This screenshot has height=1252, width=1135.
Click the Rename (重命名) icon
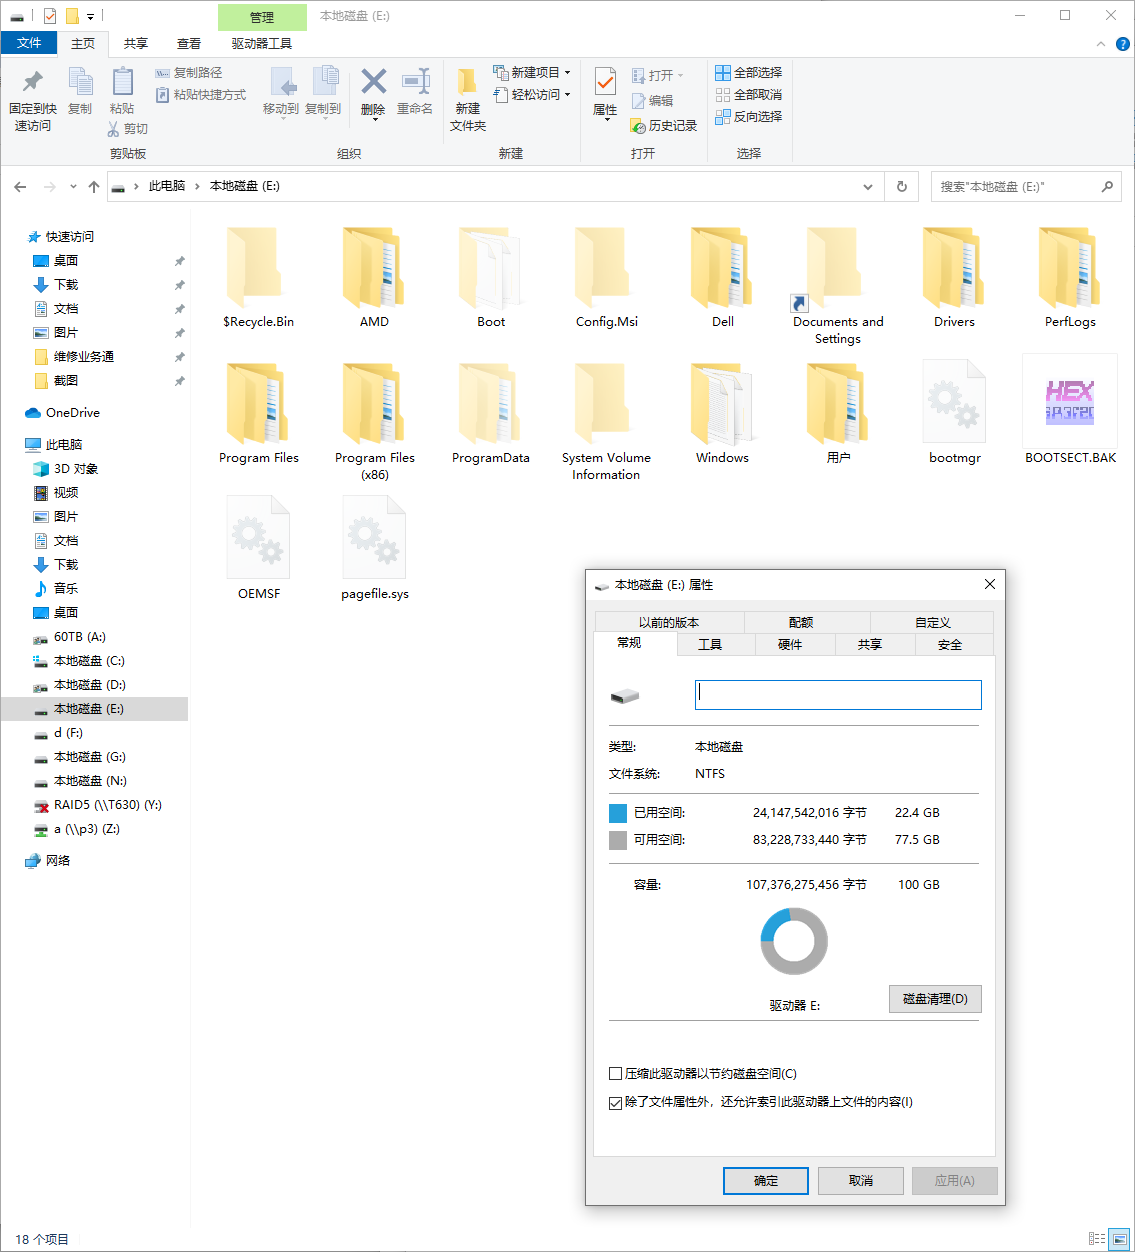tap(415, 84)
